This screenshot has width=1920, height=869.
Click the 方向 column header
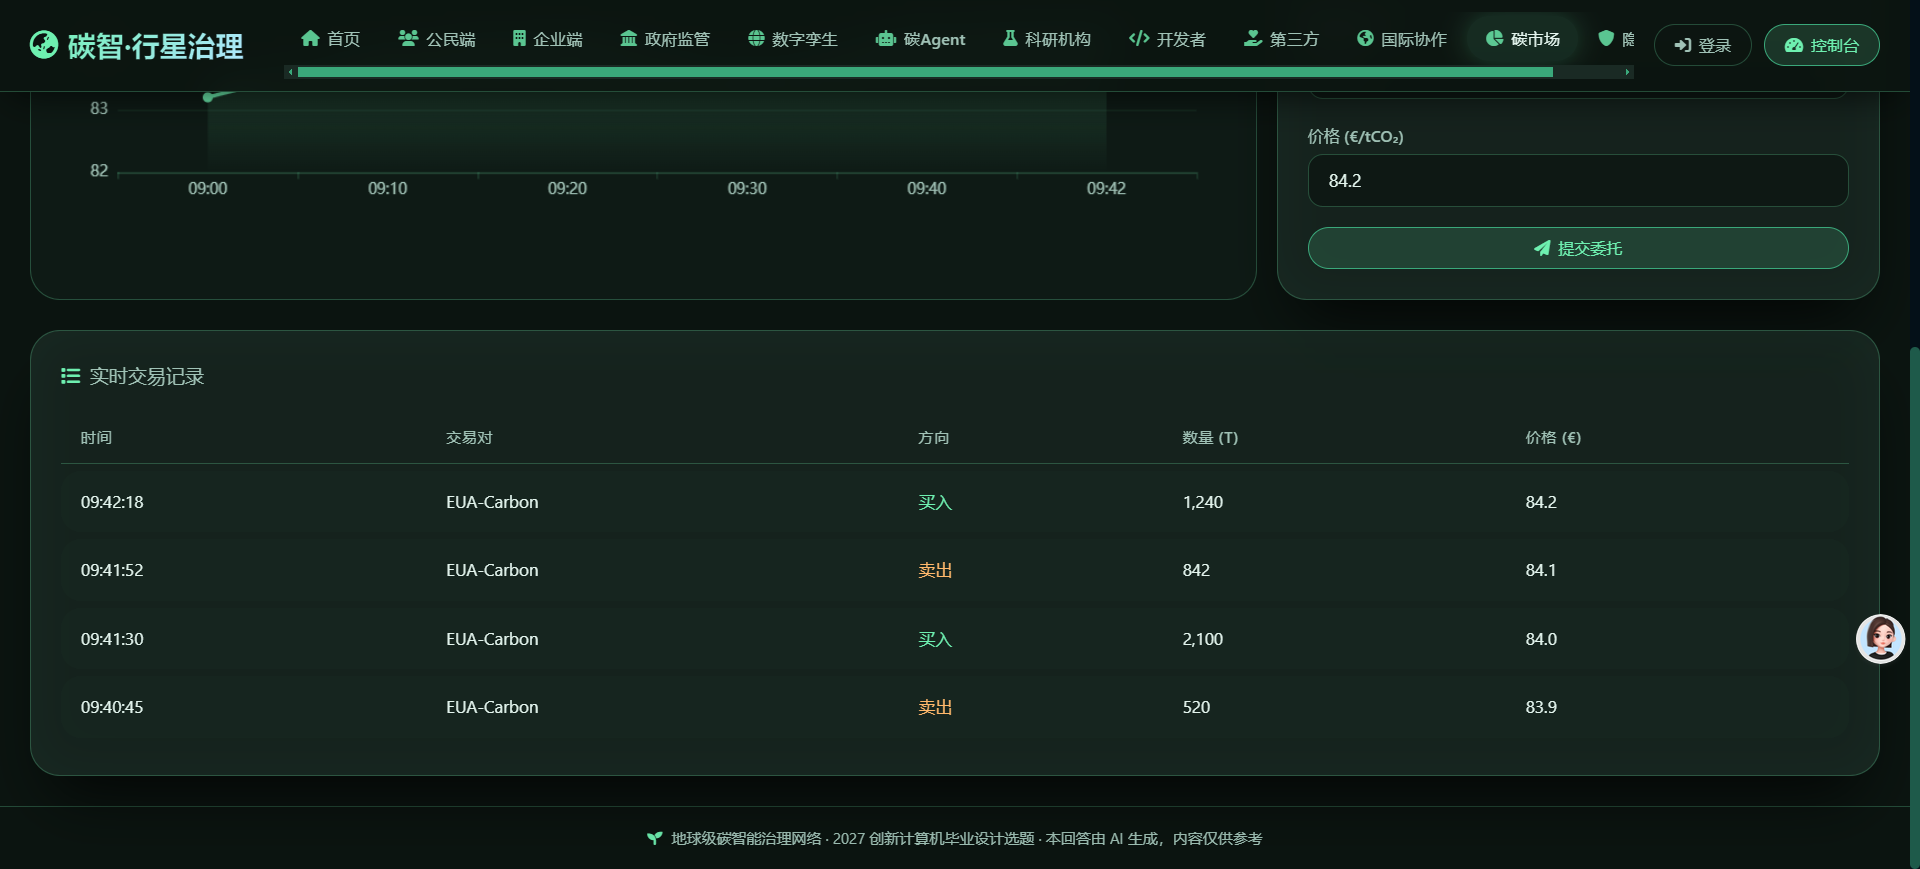(934, 437)
